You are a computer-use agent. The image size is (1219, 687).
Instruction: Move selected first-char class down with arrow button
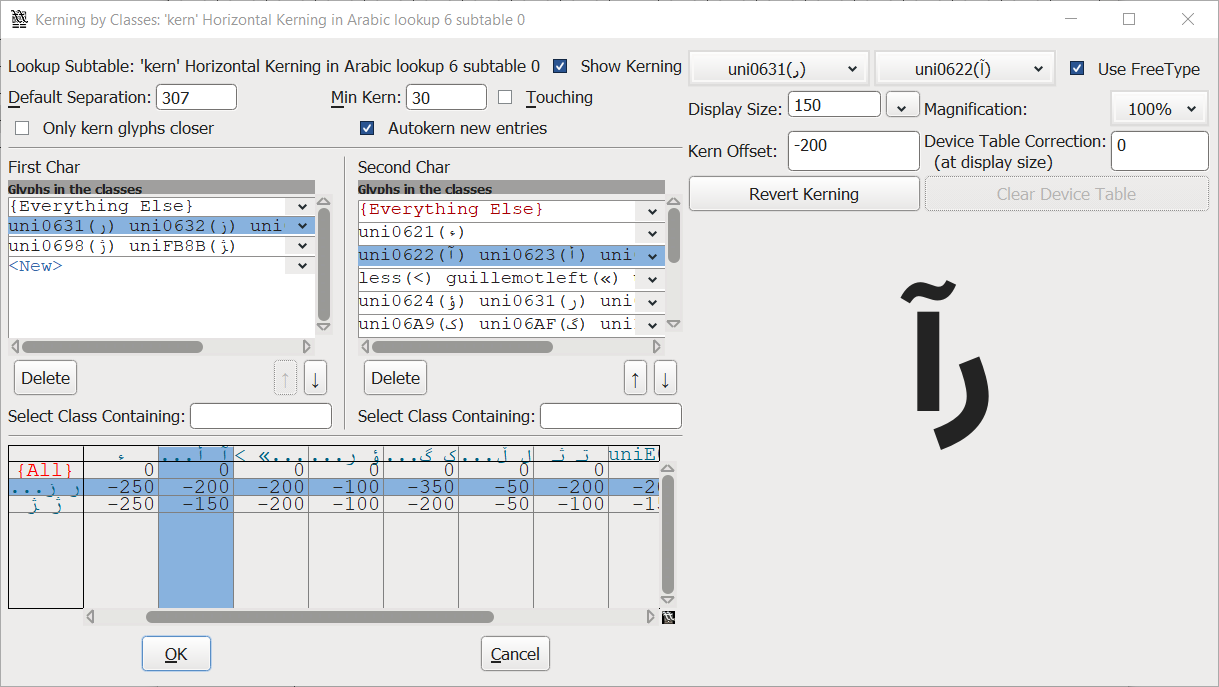click(315, 378)
